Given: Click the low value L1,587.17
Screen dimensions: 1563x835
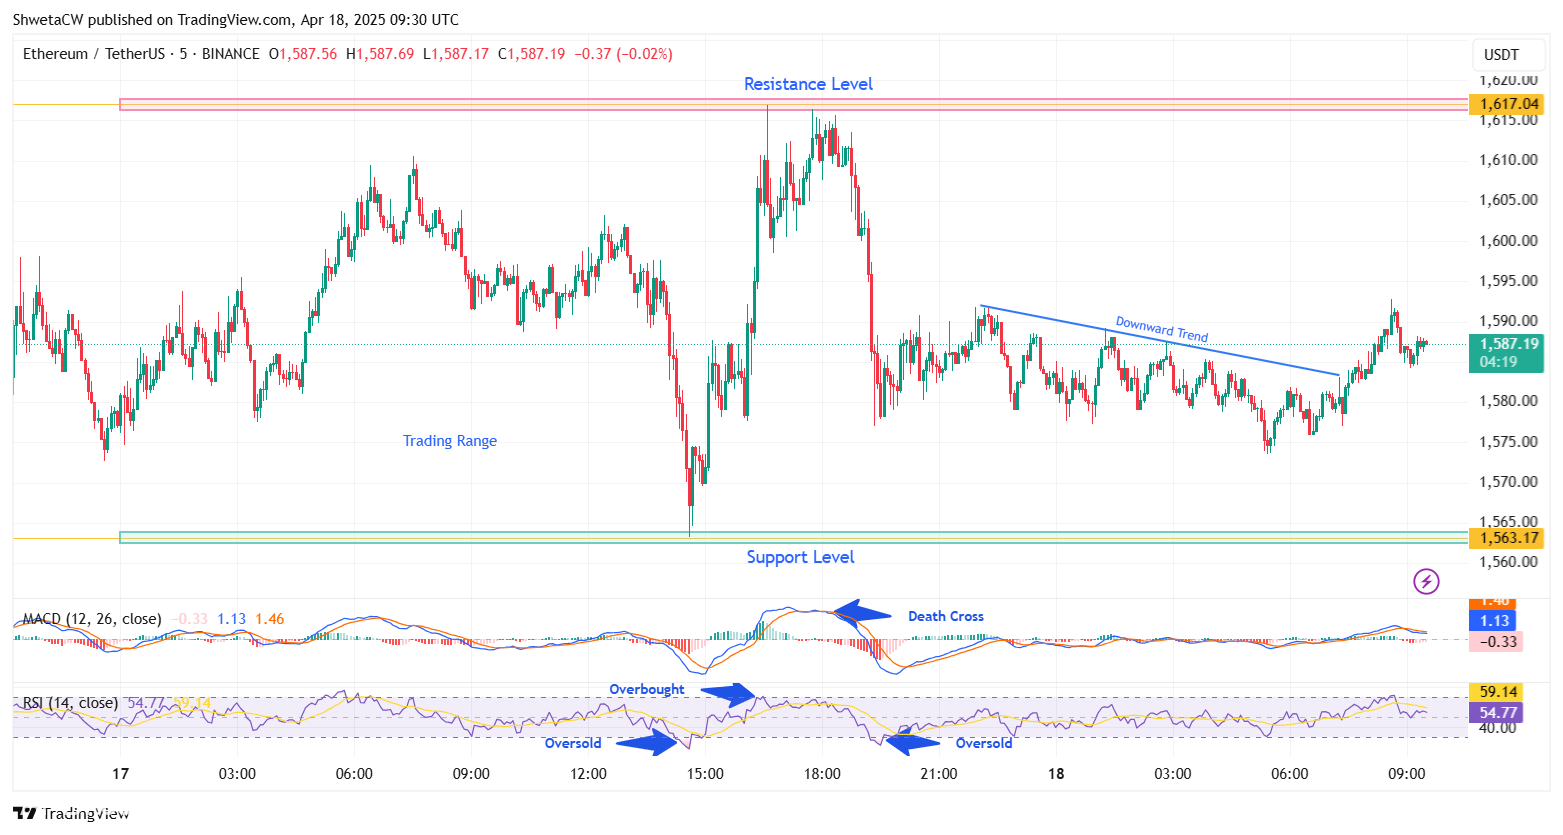Looking at the screenshot, I should point(456,54).
